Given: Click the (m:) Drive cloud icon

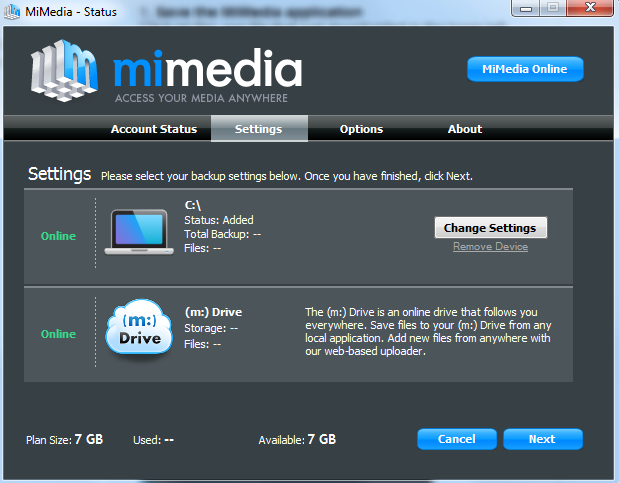Looking at the screenshot, I should [139, 327].
